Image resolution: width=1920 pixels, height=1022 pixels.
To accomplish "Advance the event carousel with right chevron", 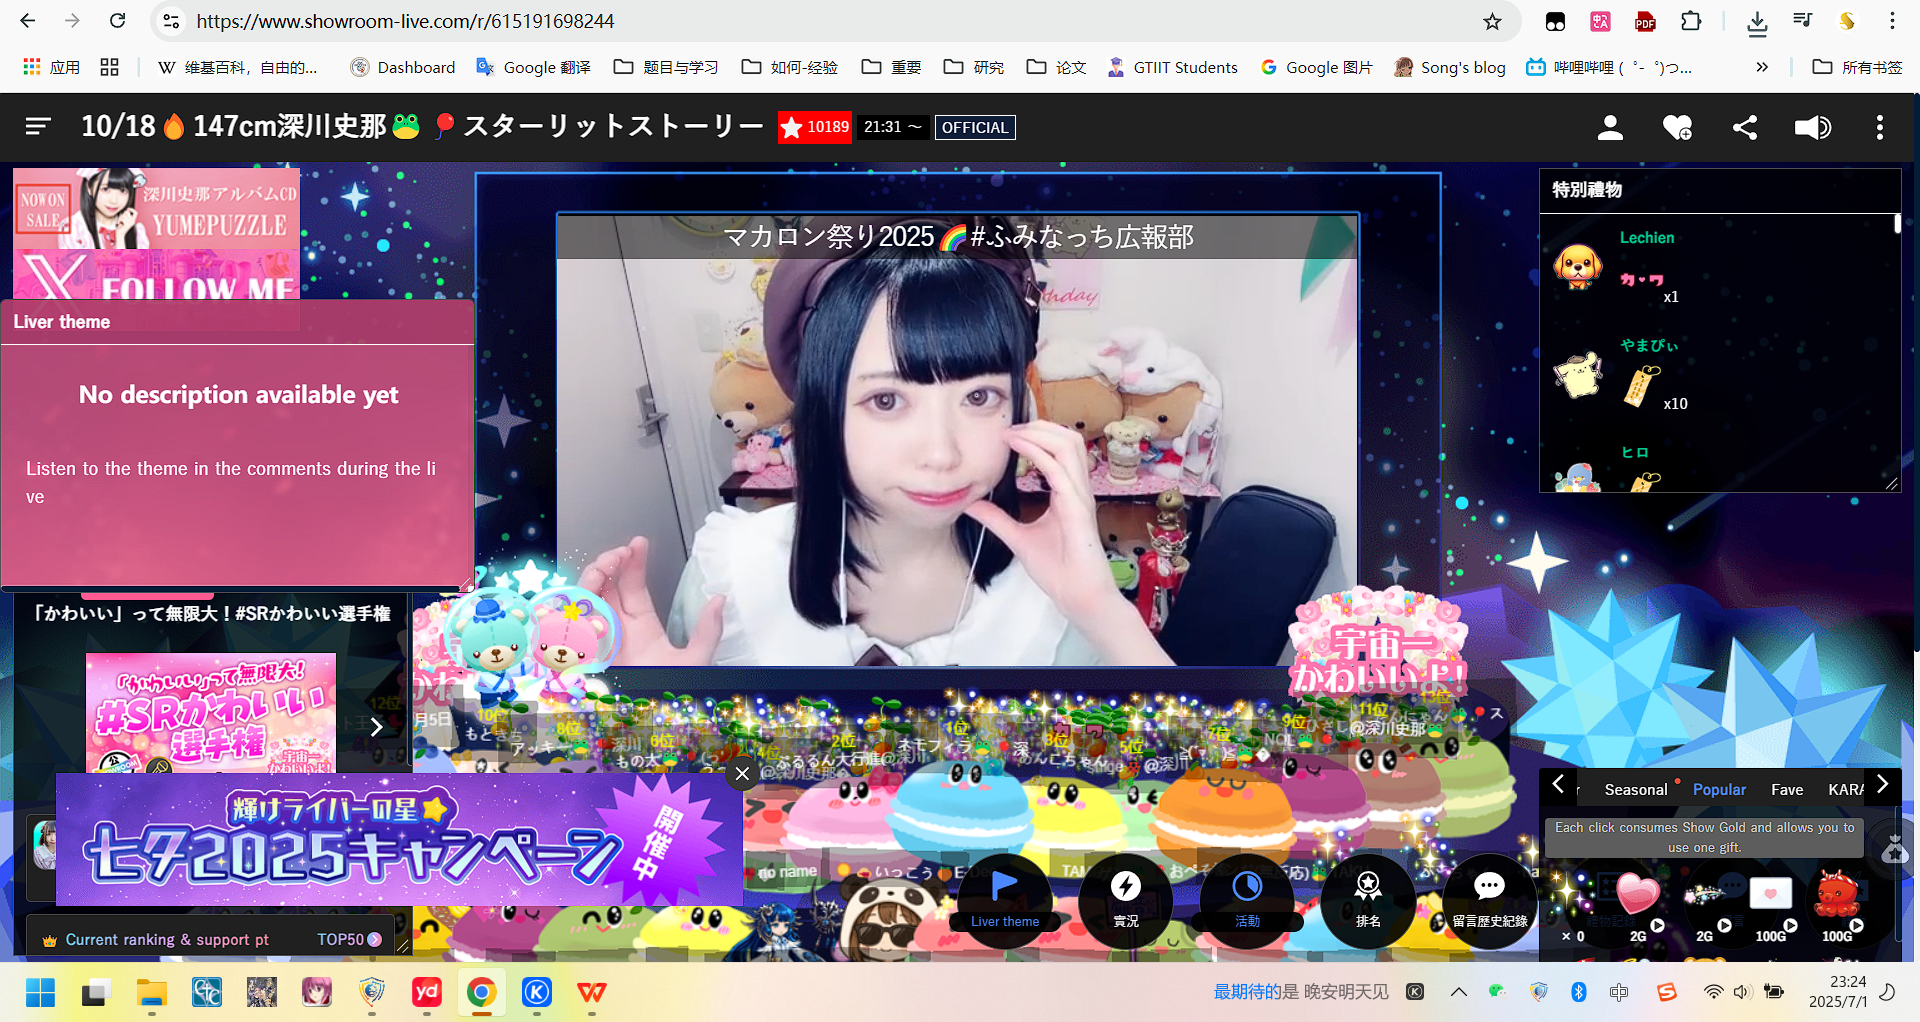I will click(377, 727).
